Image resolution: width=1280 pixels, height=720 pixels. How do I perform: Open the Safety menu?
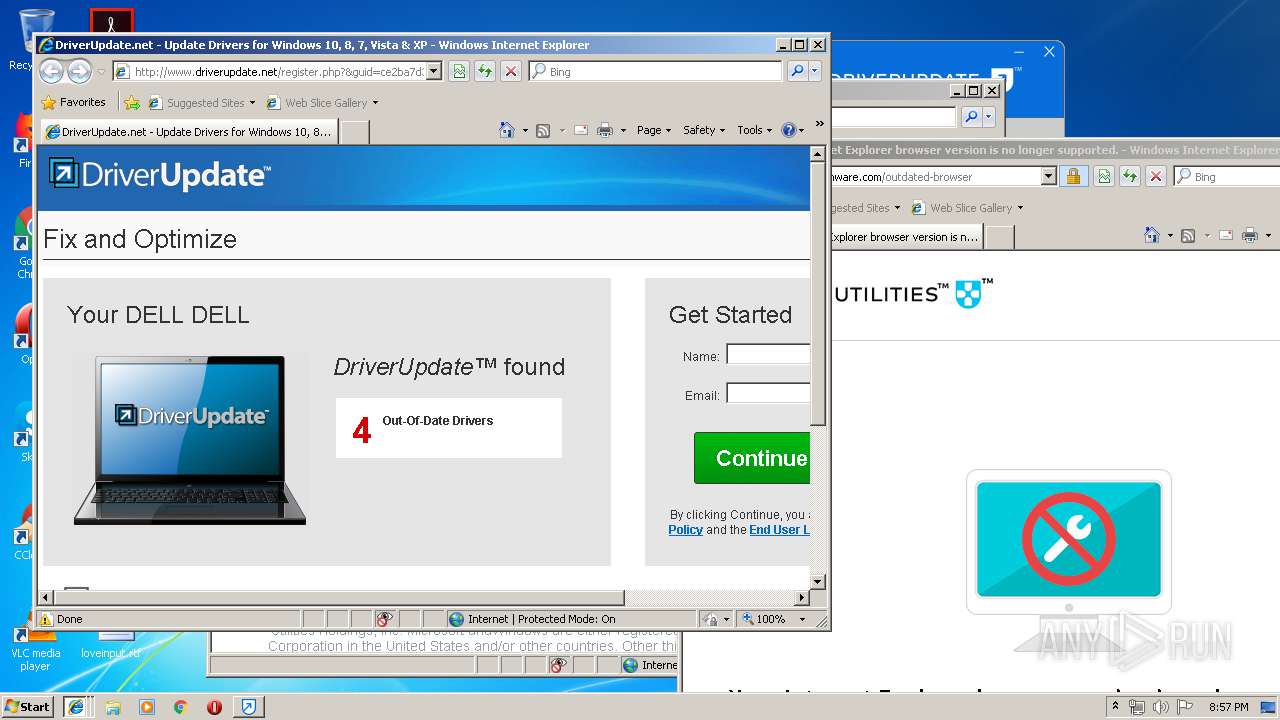coord(704,130)
